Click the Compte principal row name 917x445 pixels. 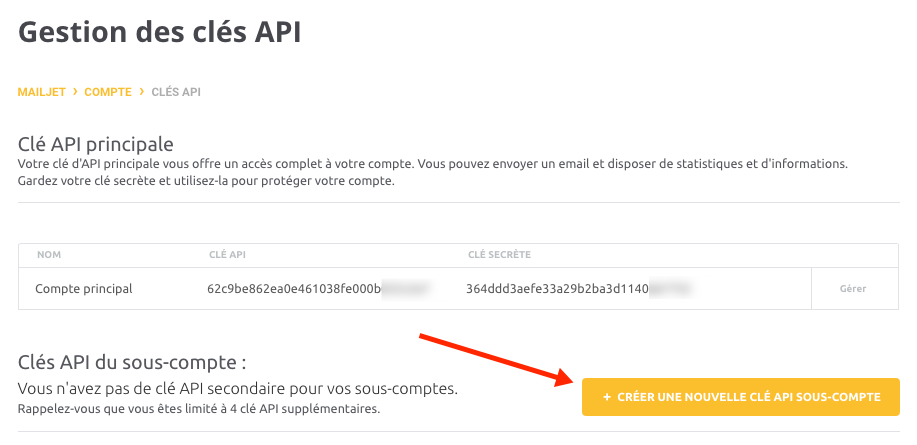(84, 288)
